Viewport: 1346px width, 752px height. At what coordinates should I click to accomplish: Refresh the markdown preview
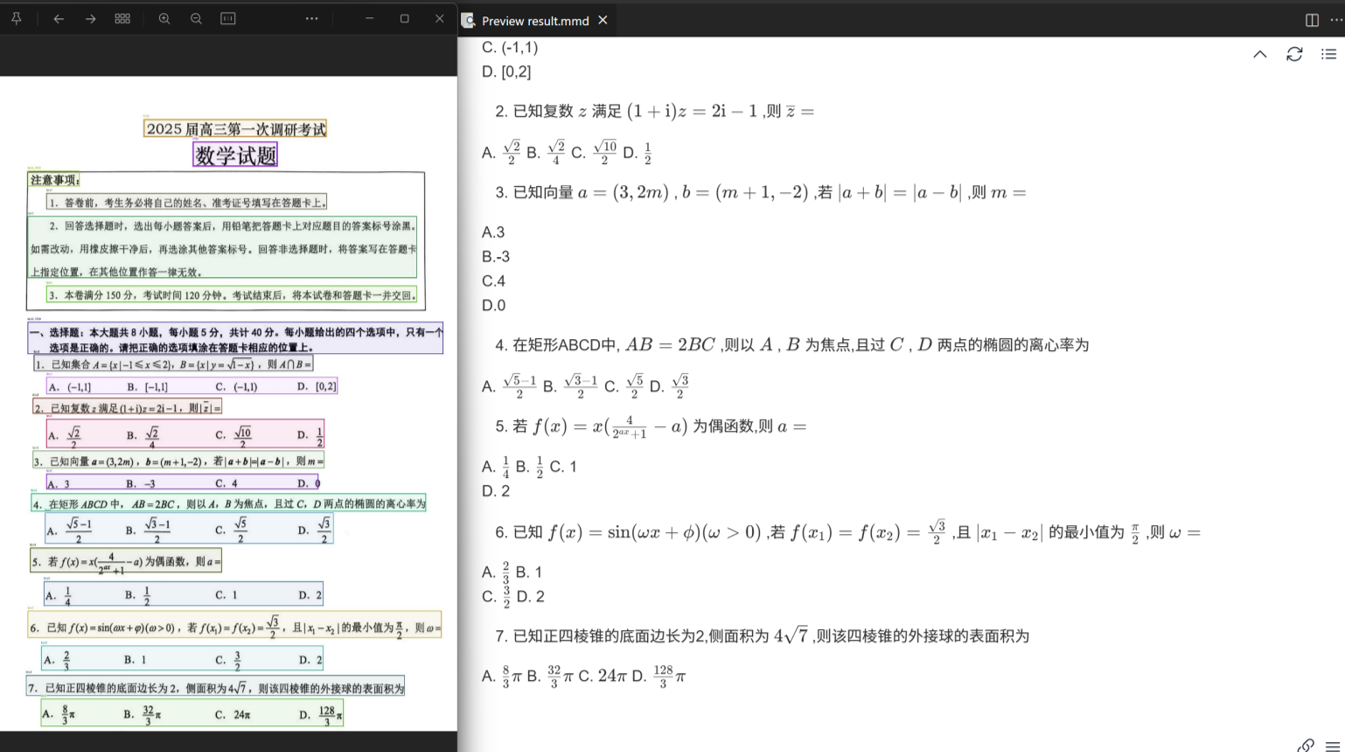point(1294,54)
